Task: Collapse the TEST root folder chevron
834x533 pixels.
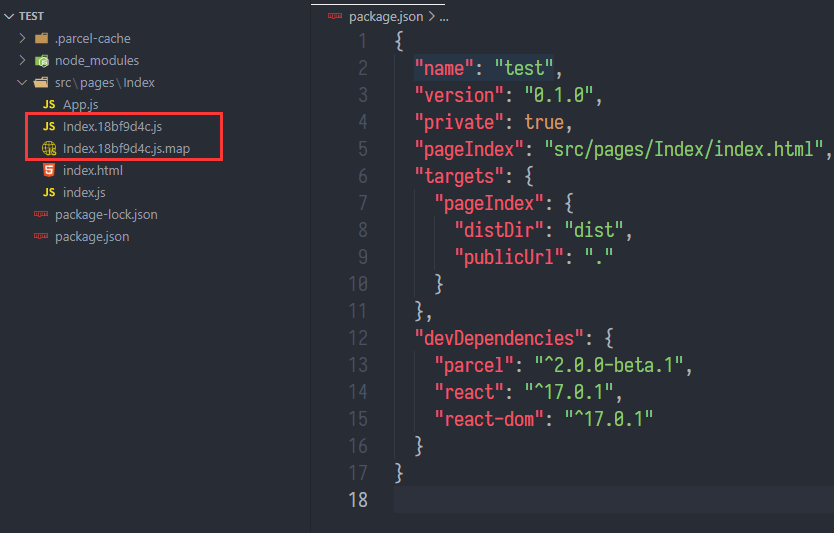Action: 9,16
